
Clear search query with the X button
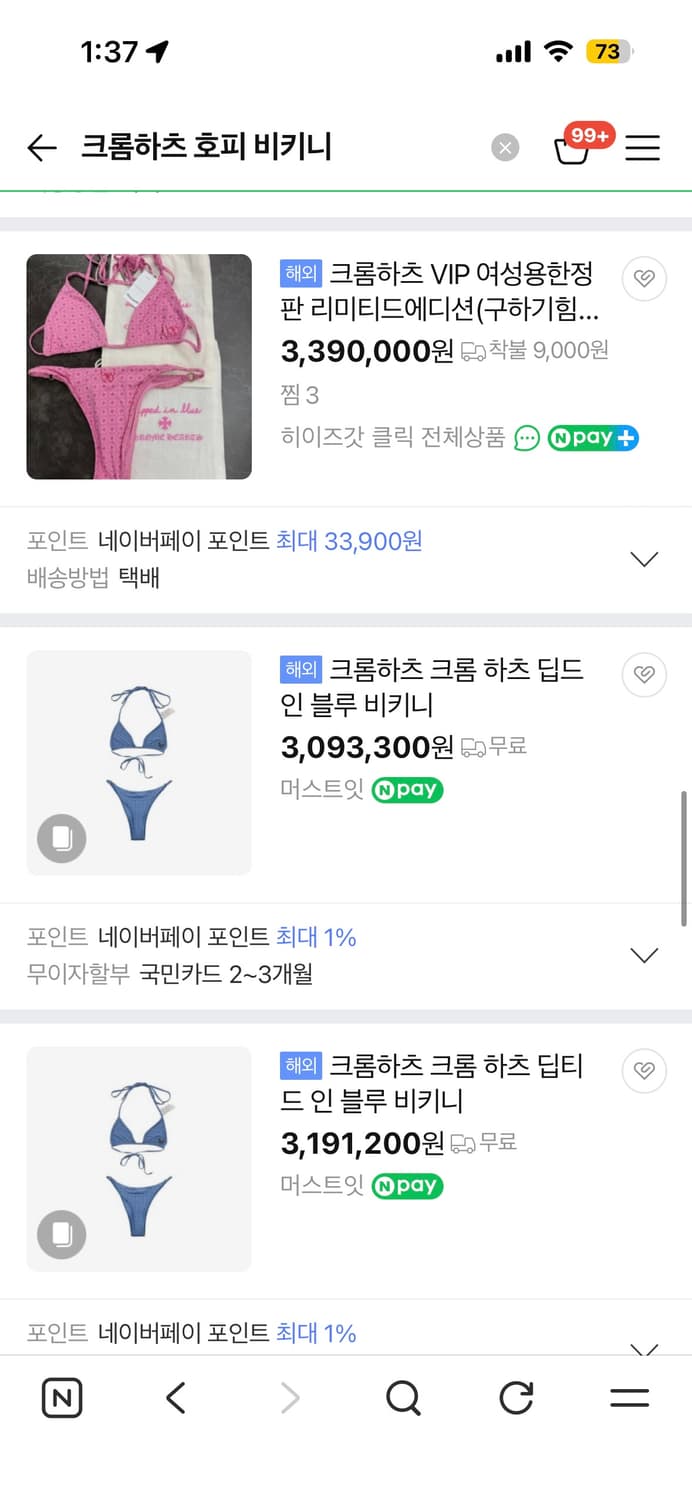point(505,147)
